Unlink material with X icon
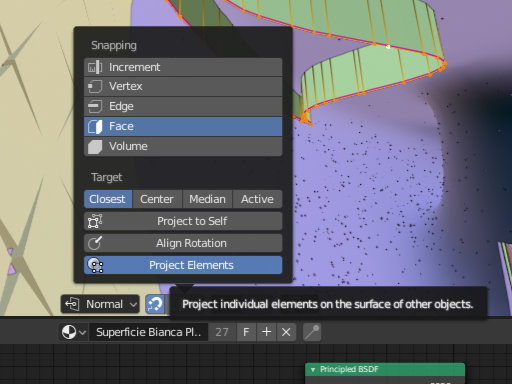Screen dimensions: 512x384 click(286, 332)
